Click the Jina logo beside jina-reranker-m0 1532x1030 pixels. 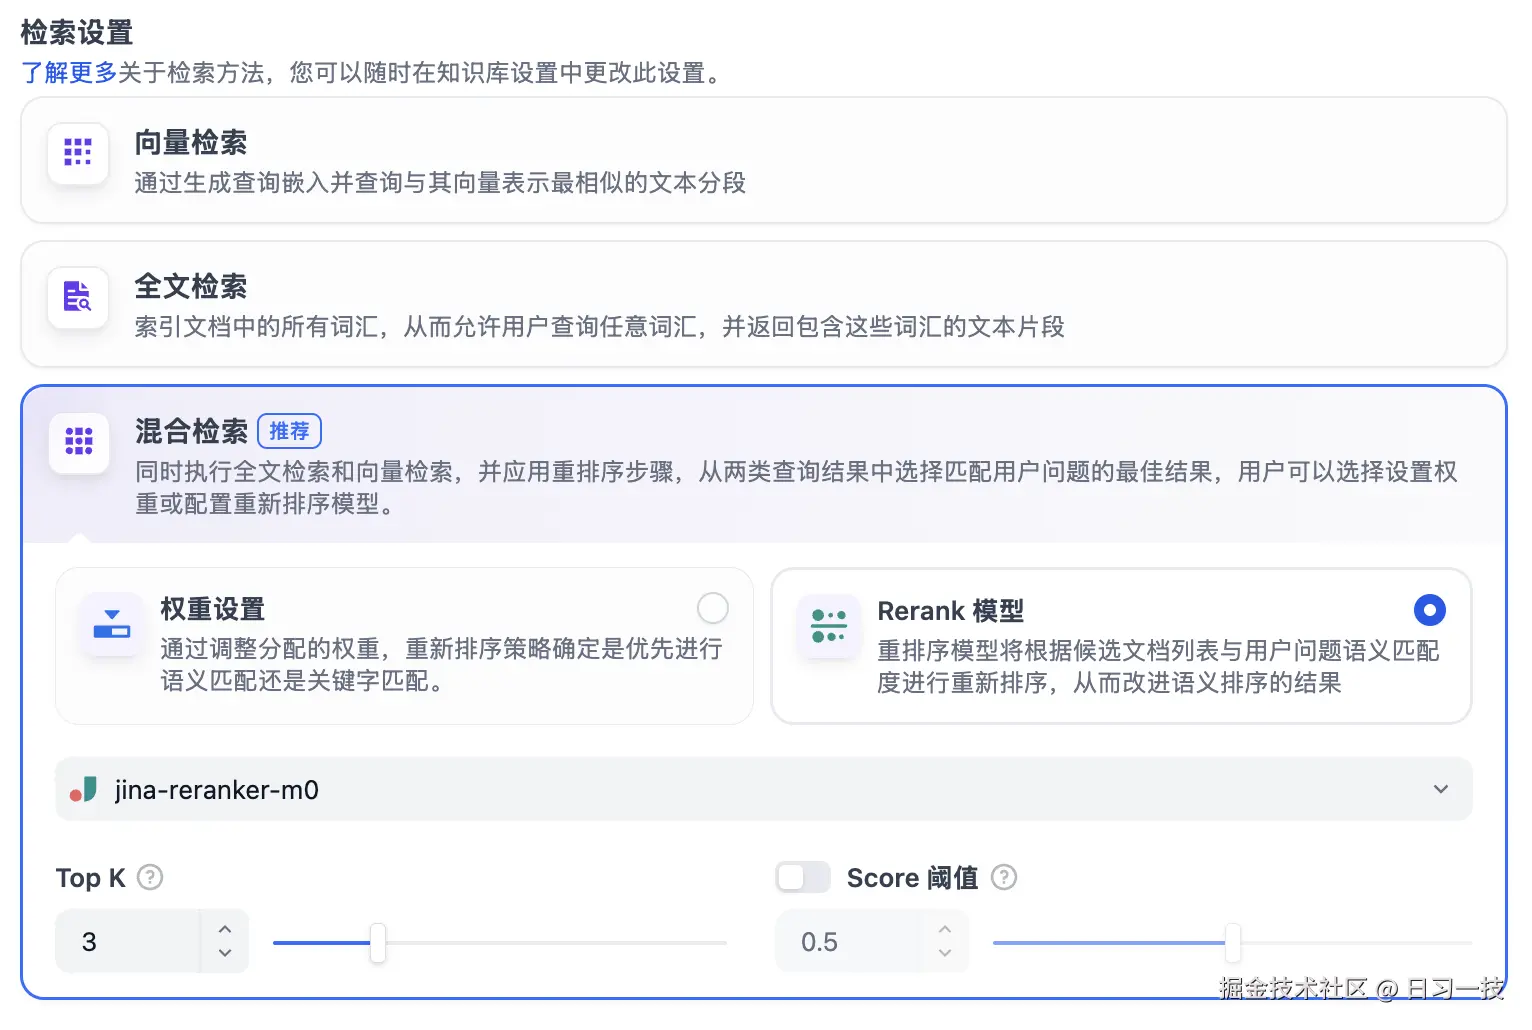click(84, 789)
